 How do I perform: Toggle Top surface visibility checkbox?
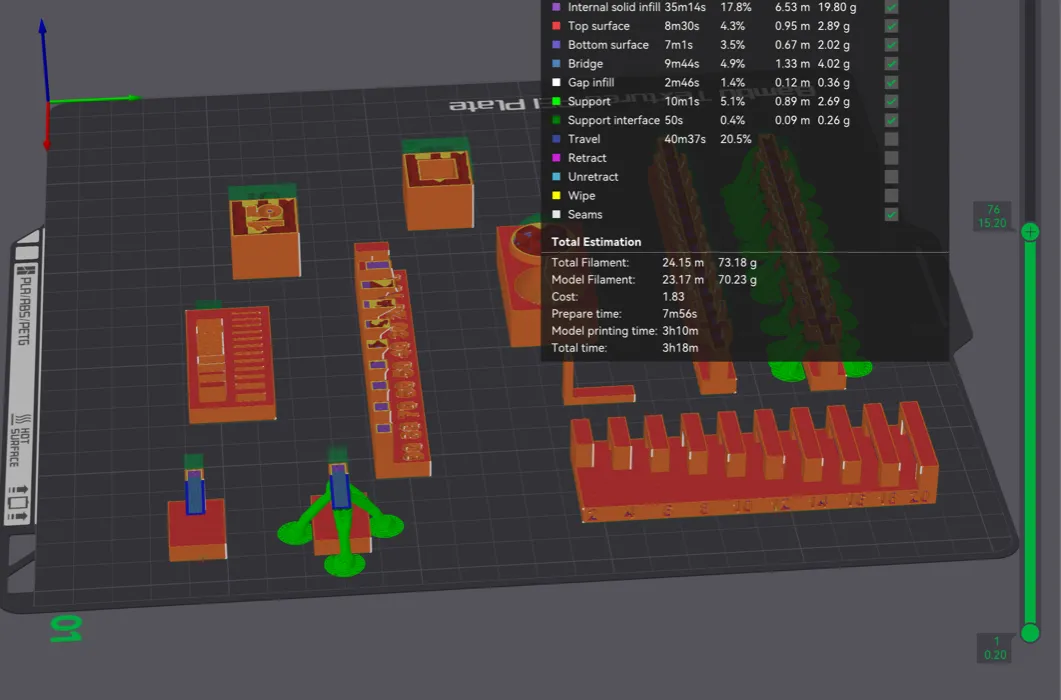pos(891,26)
